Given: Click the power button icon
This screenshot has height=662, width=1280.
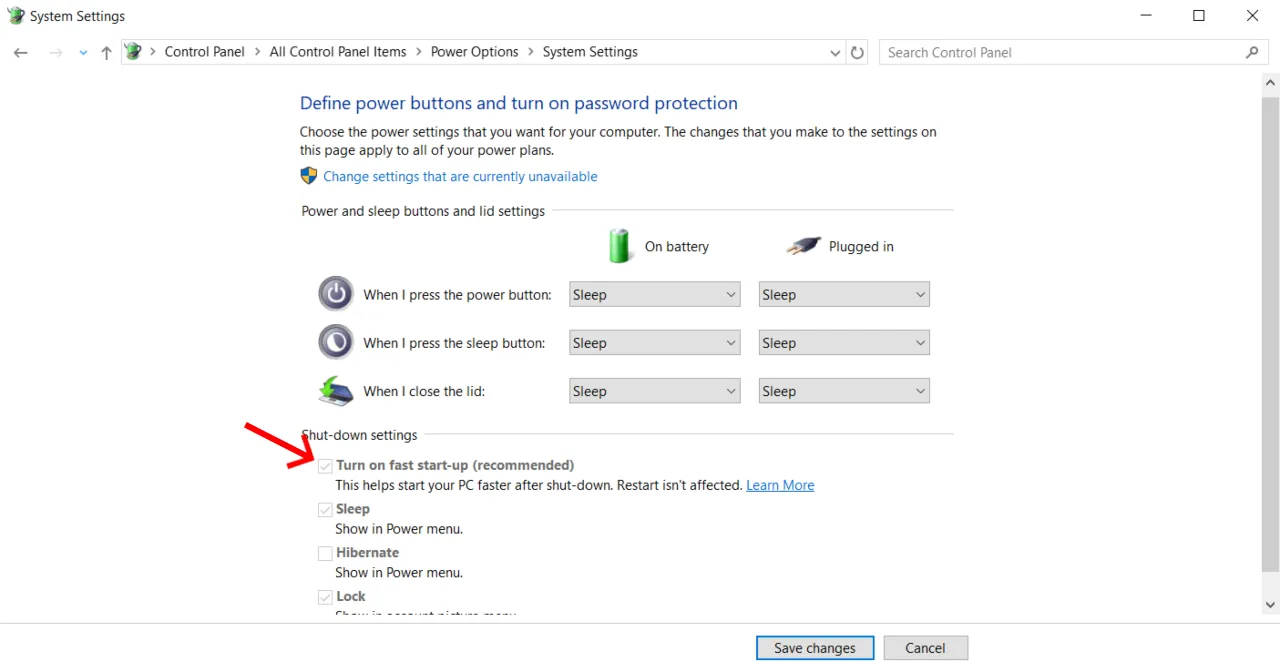Looking at the screenshot, I should [x=335, y=293].
